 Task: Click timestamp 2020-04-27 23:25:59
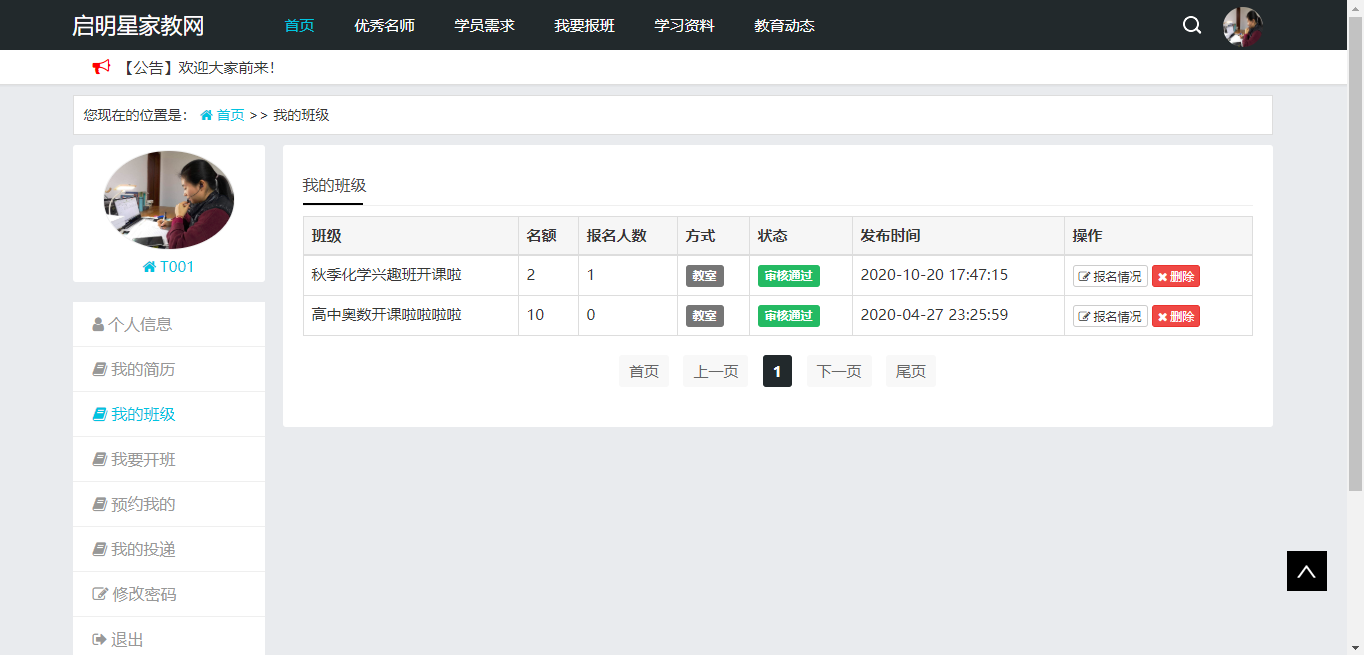point(934,315)
